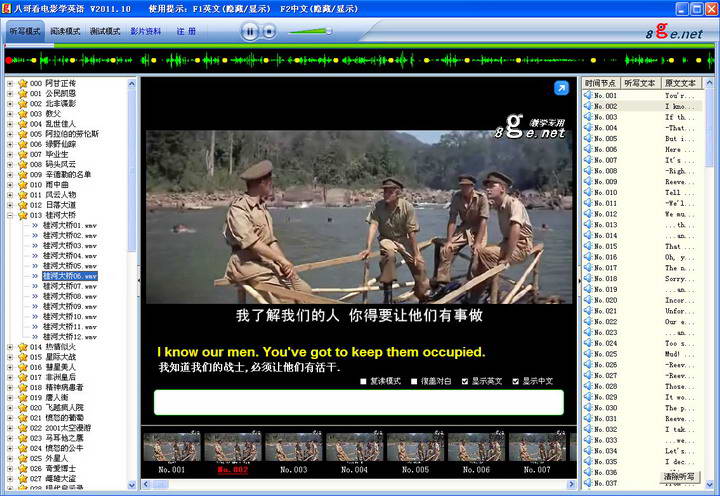Open file 桂河大桥12.wmv
Viewport: 720px width, 496px height.
click(x=70, y=337)
